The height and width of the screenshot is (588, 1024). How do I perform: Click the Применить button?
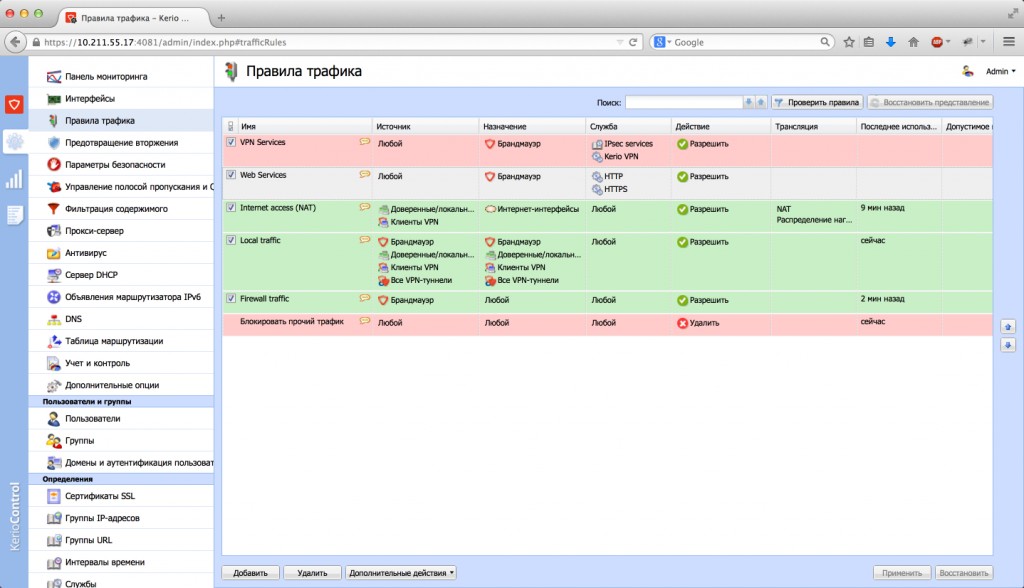[902, 573]
